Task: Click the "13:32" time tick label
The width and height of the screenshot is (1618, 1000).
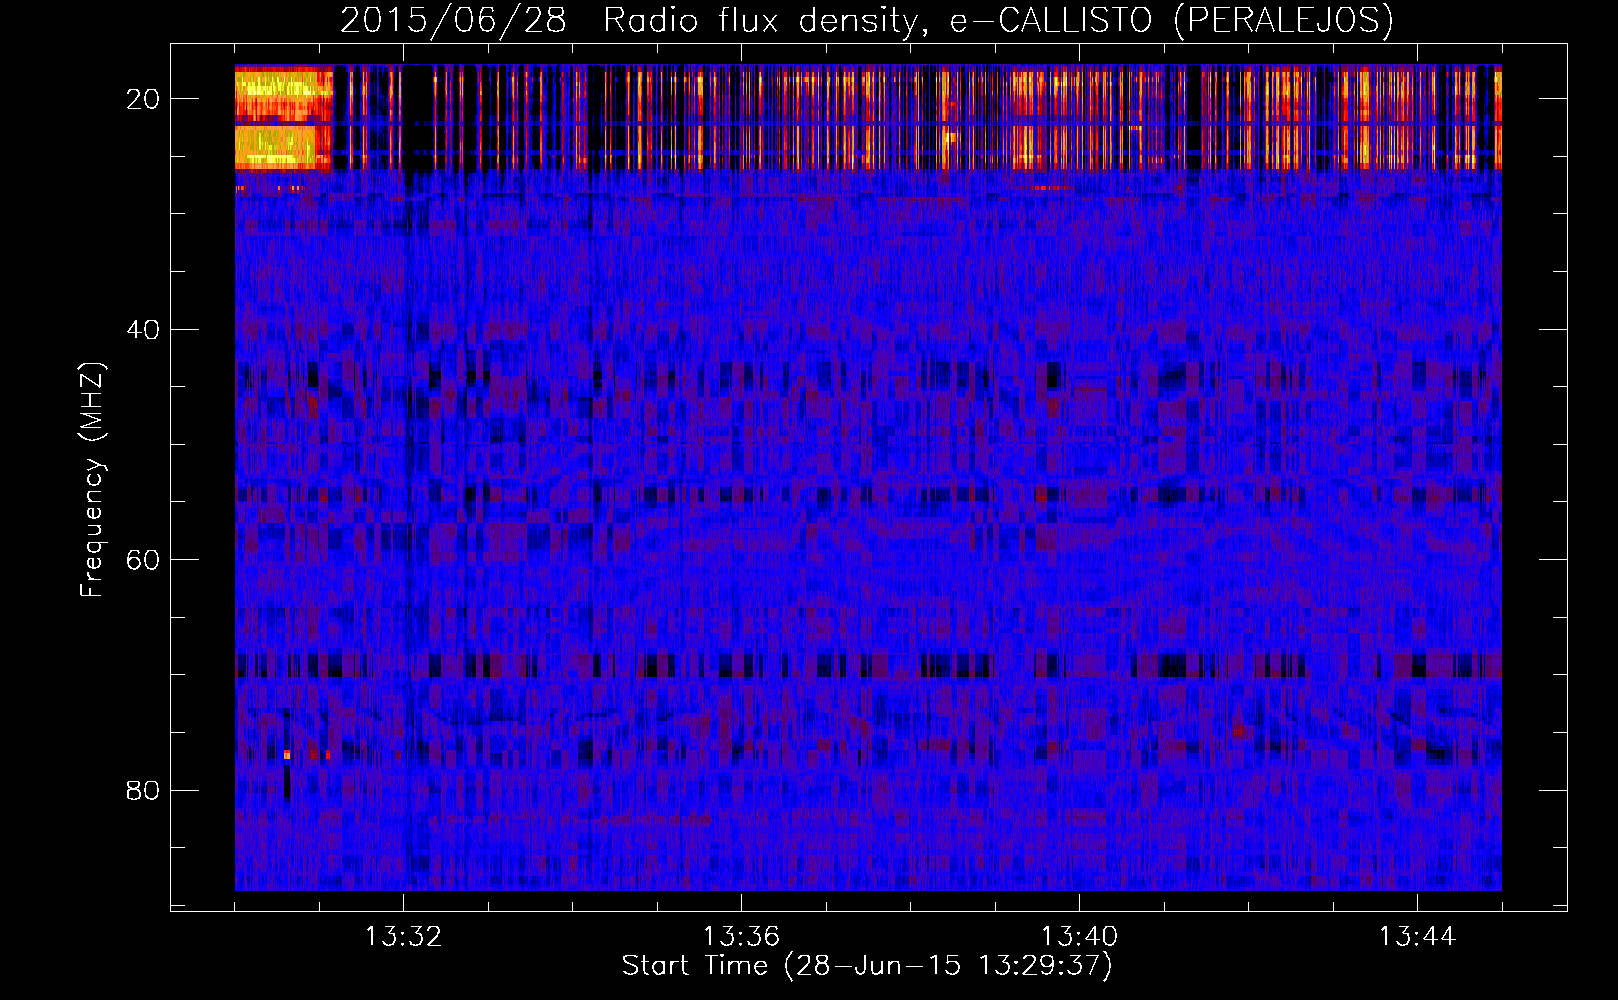Action: click(x=403, y=937)
